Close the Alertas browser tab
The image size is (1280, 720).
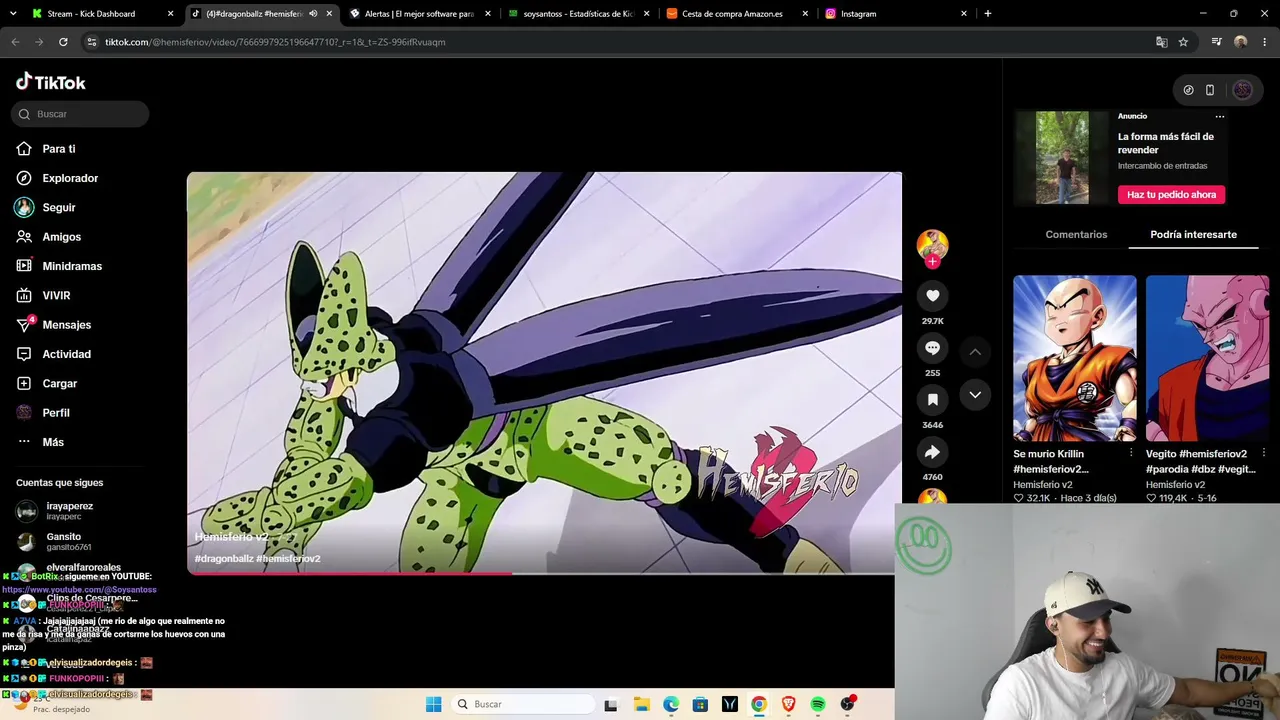[x=487, y=14]
